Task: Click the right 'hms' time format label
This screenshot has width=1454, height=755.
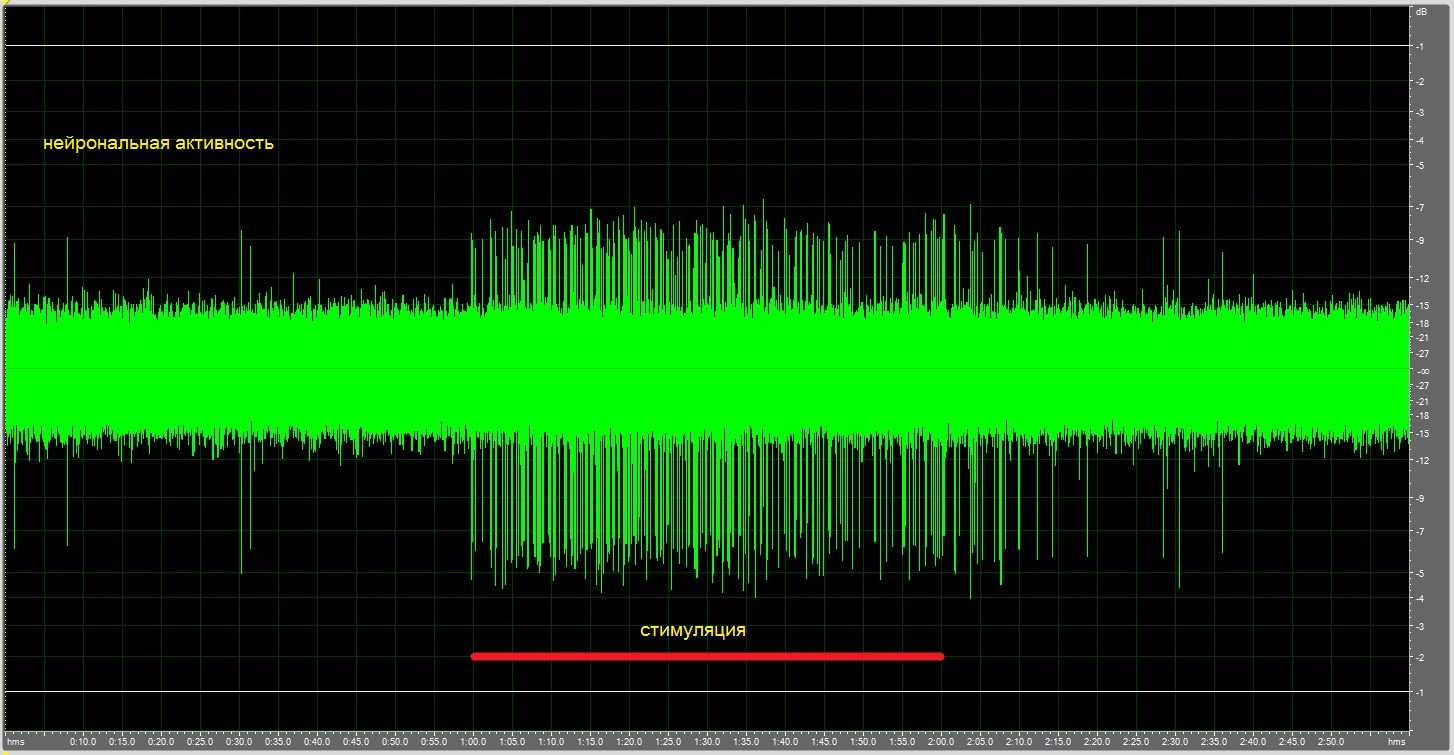Action: [x=1397, y=742]
